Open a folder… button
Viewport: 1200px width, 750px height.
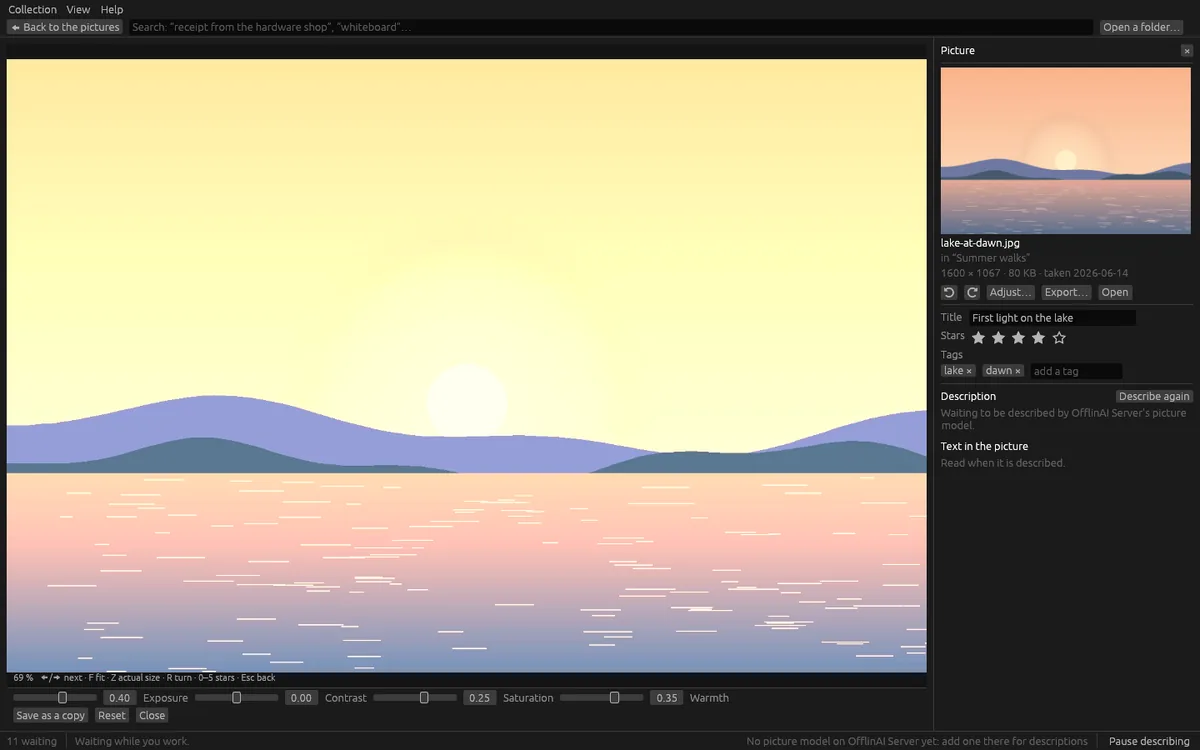pos(1142,27)
